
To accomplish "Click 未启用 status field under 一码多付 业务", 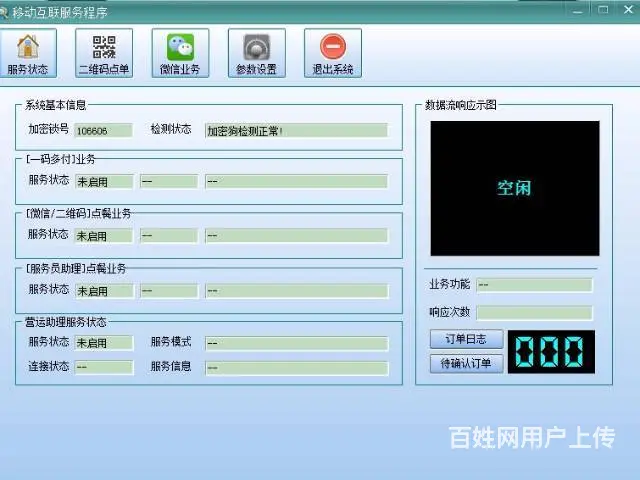I will (x=104, y=182).
